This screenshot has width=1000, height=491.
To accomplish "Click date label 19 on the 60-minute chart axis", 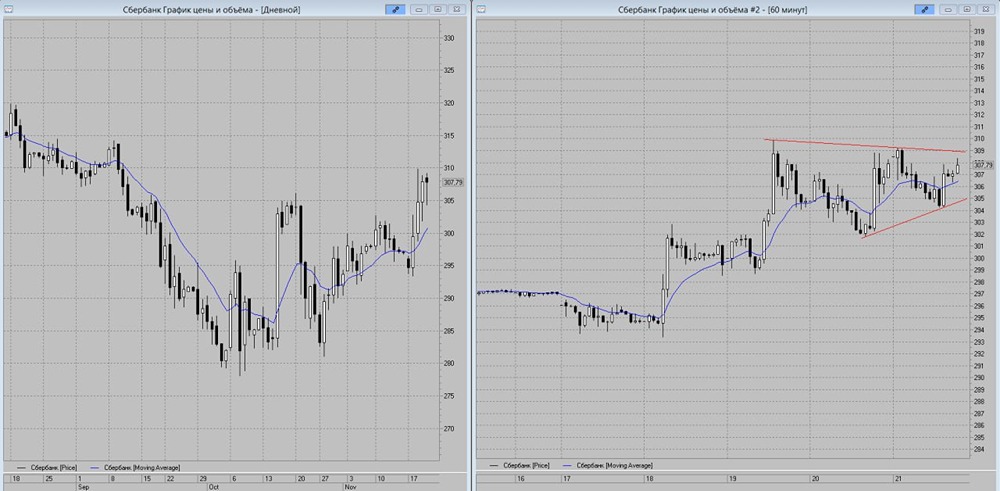I will point(733,478).
